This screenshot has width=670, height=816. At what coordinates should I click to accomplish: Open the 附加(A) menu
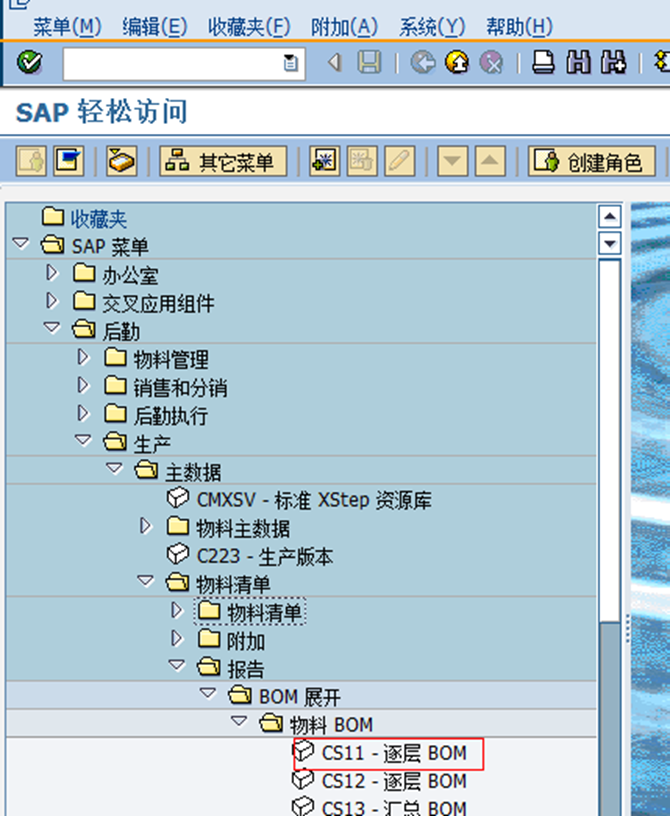point(344,26)
